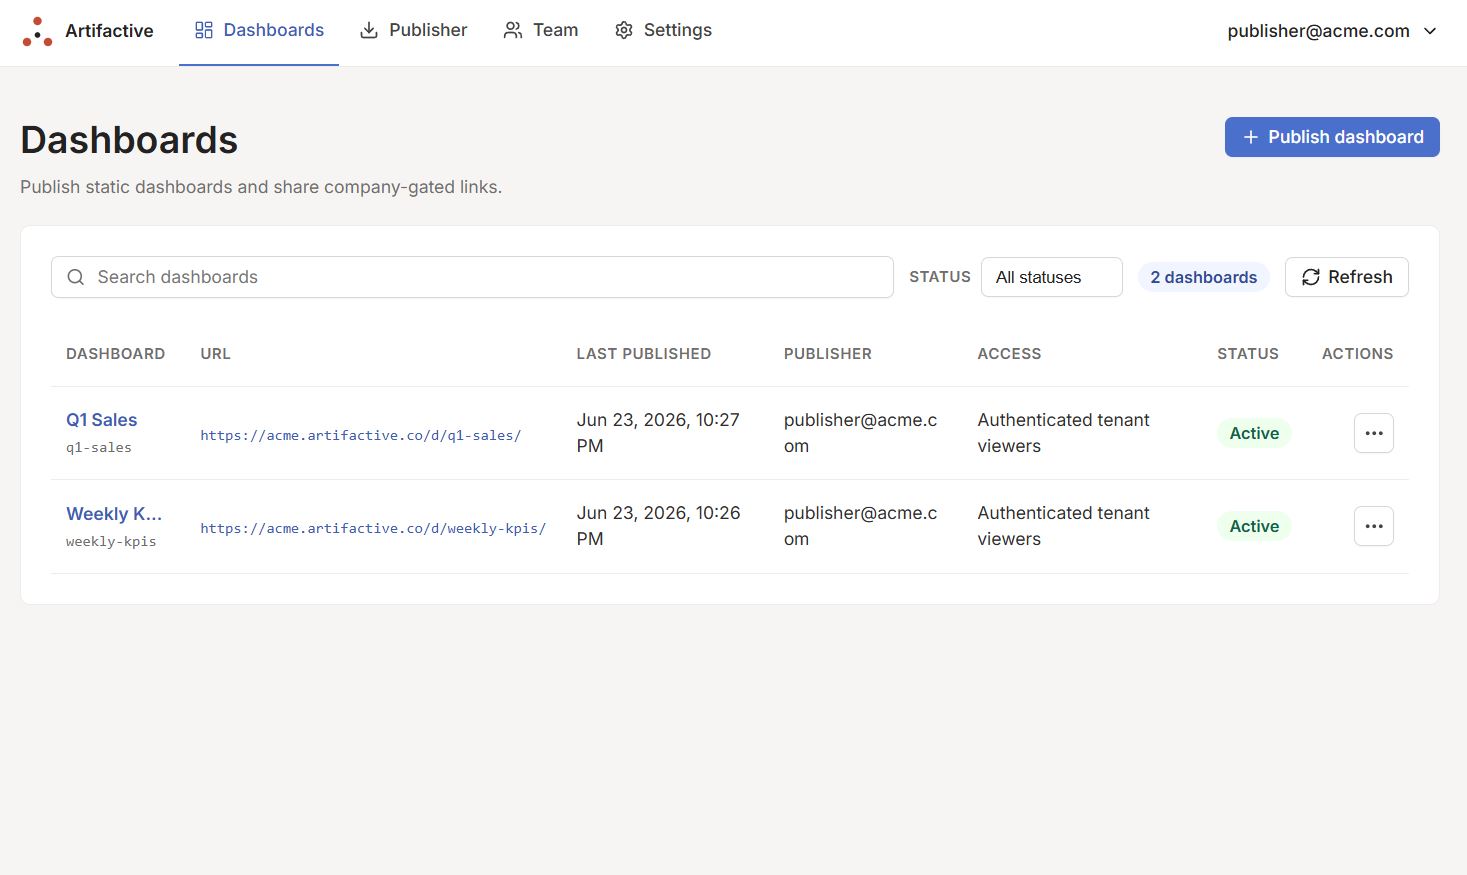The height and width of the screenshot is (875, 1467).
Task: Click the Active status of Q1 Sales
Action: tap(1254, 433)
